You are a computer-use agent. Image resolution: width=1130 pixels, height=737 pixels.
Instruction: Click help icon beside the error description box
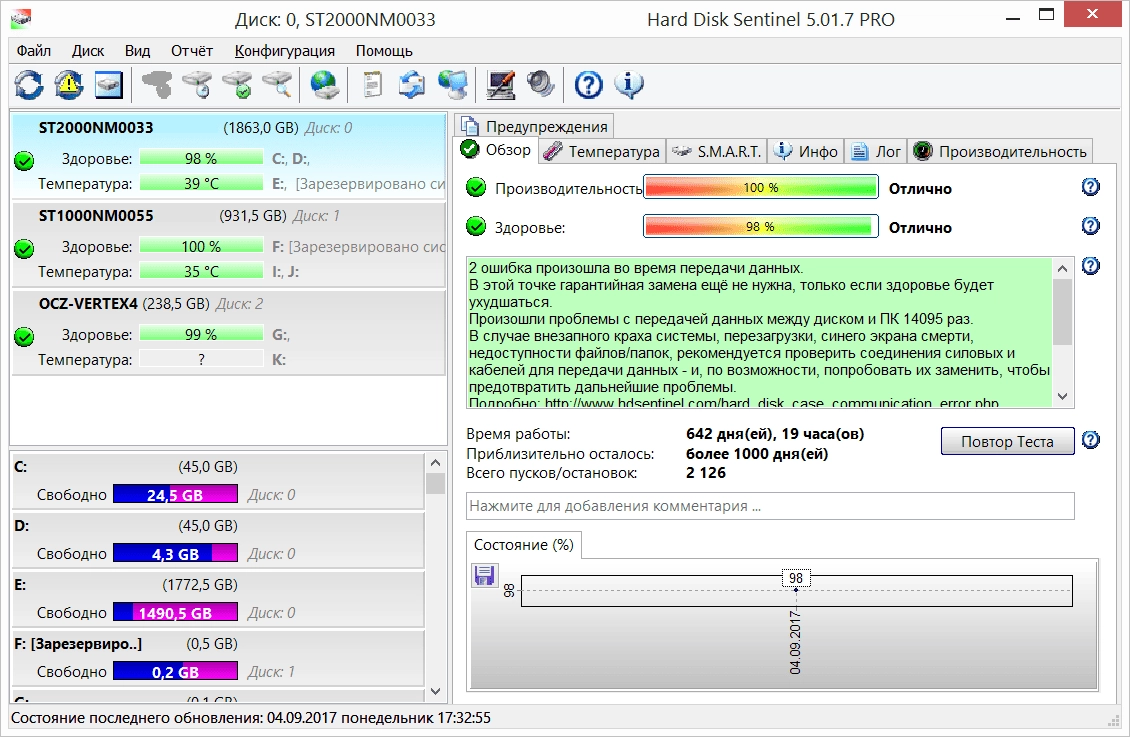pos(1091,266)
